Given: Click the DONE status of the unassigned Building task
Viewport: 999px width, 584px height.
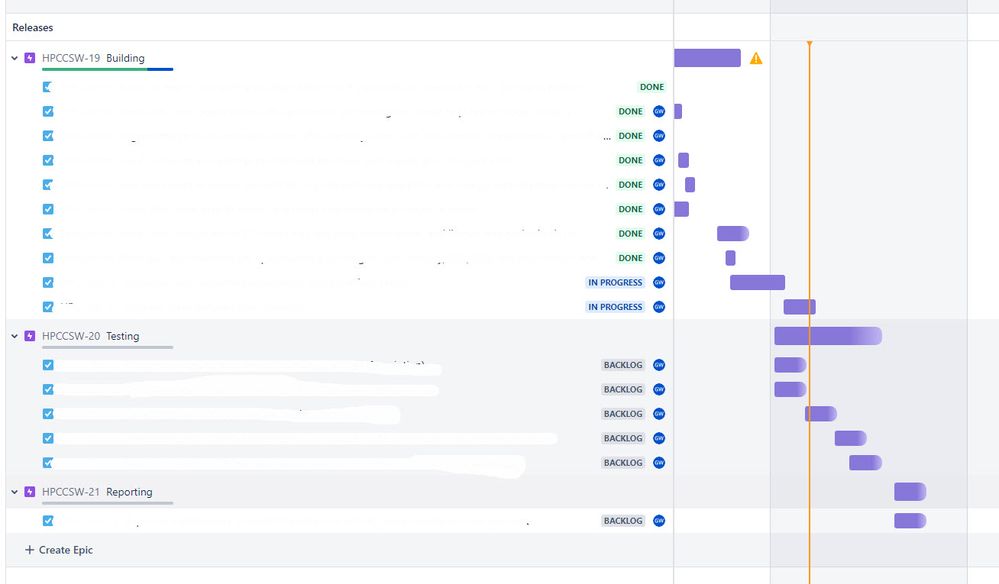Looking at the screenshot, I should [x=652, y=87].
